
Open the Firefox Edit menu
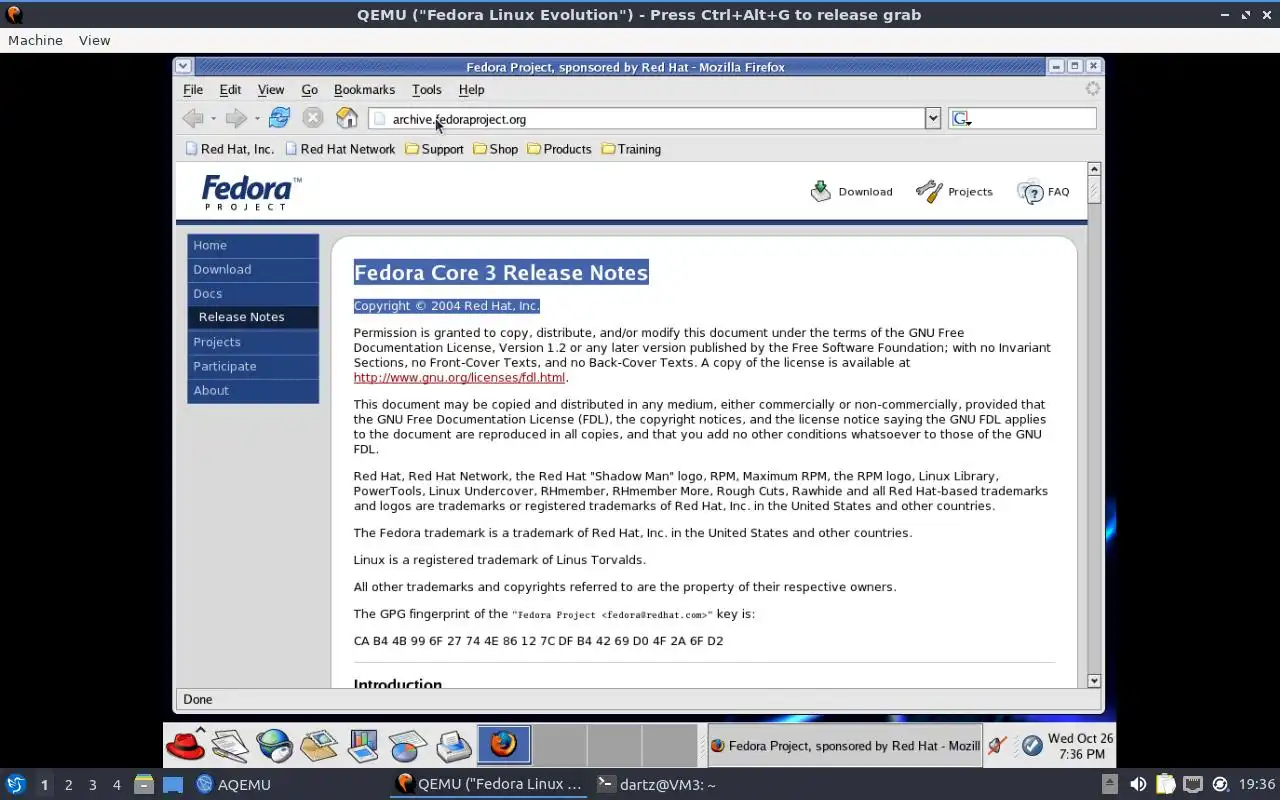230,89
